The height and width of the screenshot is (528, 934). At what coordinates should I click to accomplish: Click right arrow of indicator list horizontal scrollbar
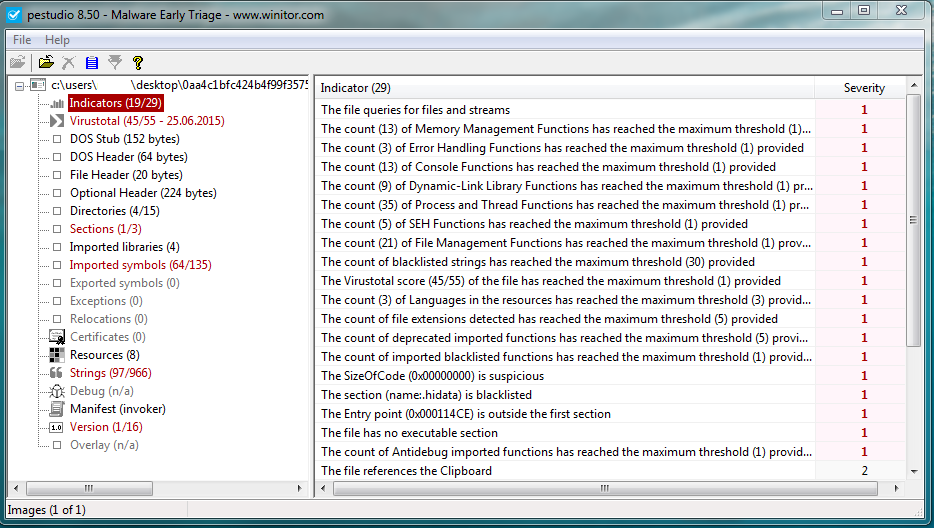click(x=896, y=489)
